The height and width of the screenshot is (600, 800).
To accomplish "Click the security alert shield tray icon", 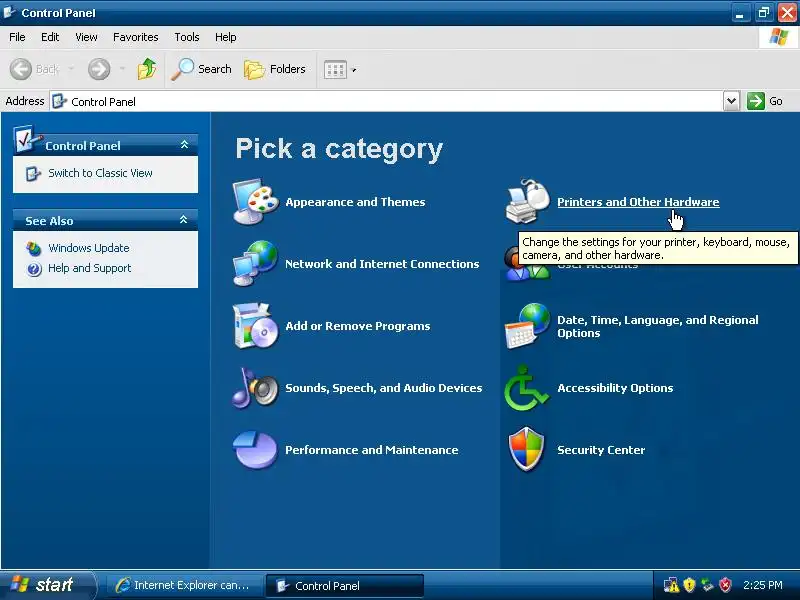I will (689, 585).
